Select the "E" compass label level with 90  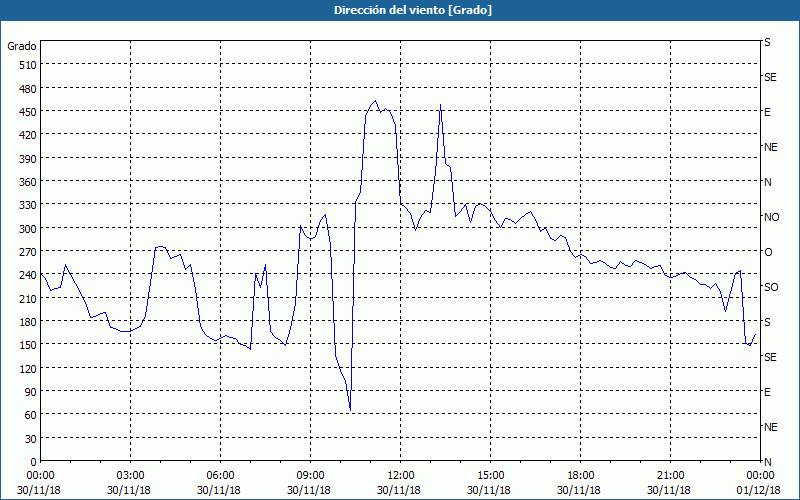click(x=767, y=392)
